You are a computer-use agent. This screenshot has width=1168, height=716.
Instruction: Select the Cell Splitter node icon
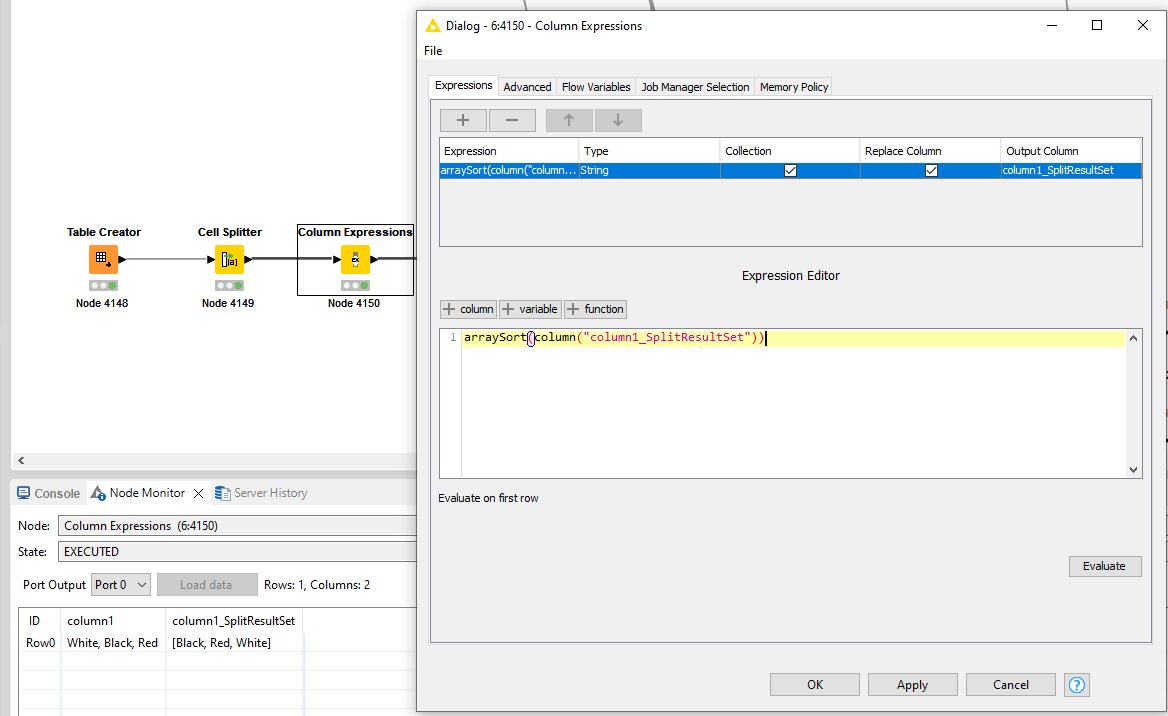[229, 260]
